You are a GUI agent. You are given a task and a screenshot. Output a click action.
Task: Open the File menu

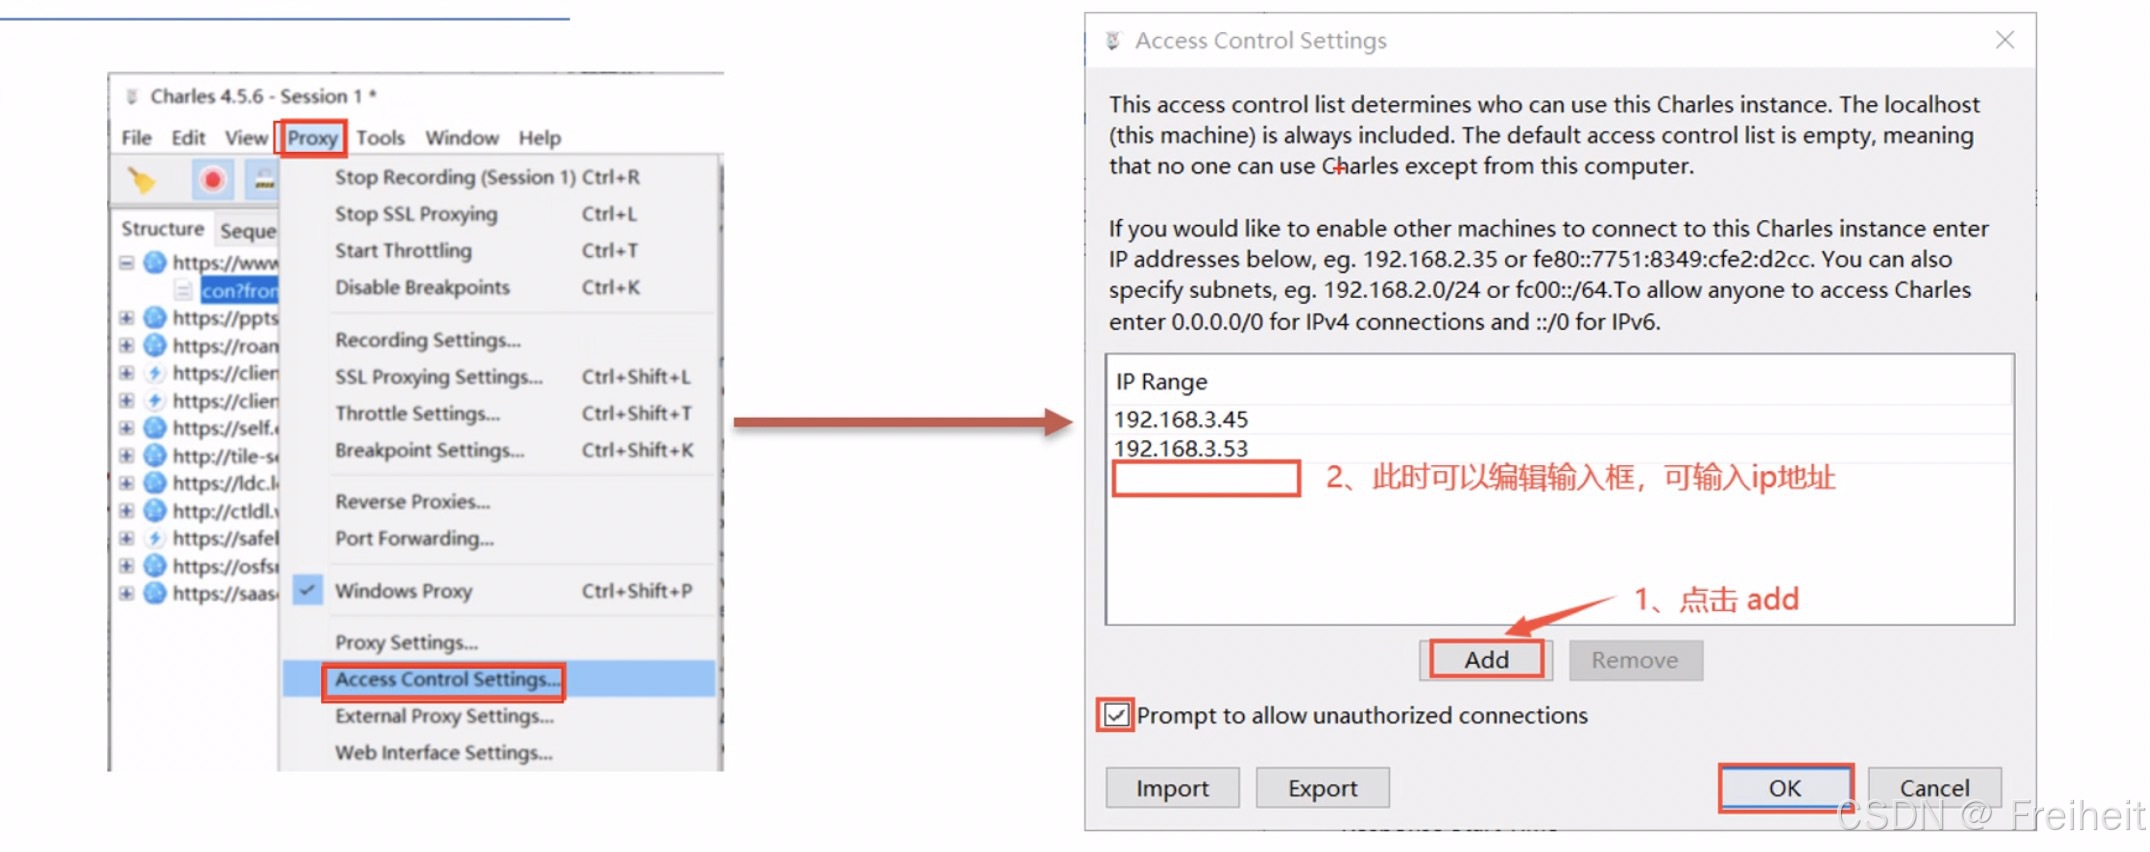pos(137,138)
